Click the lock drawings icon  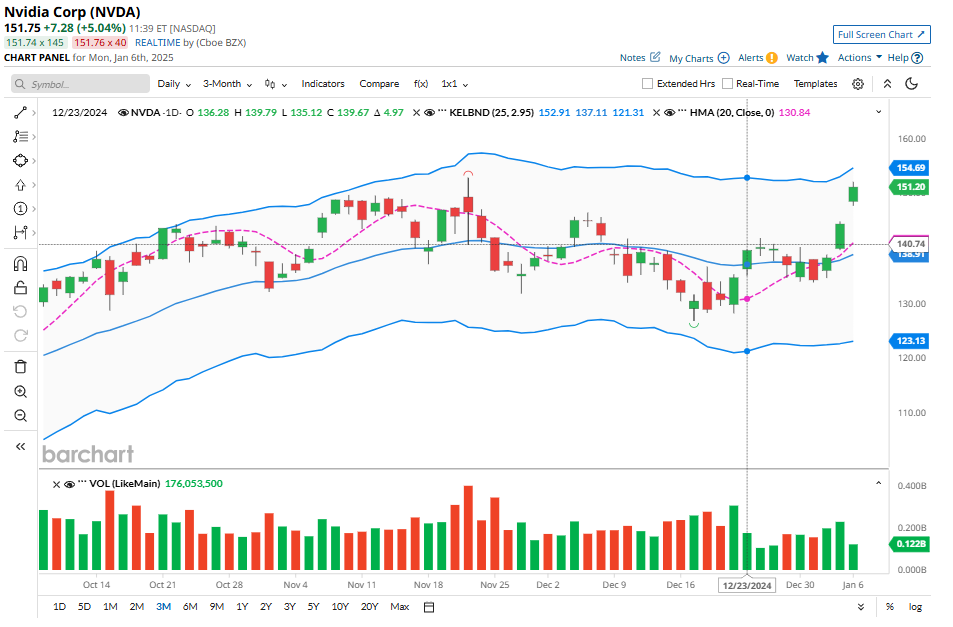point(20,288)
